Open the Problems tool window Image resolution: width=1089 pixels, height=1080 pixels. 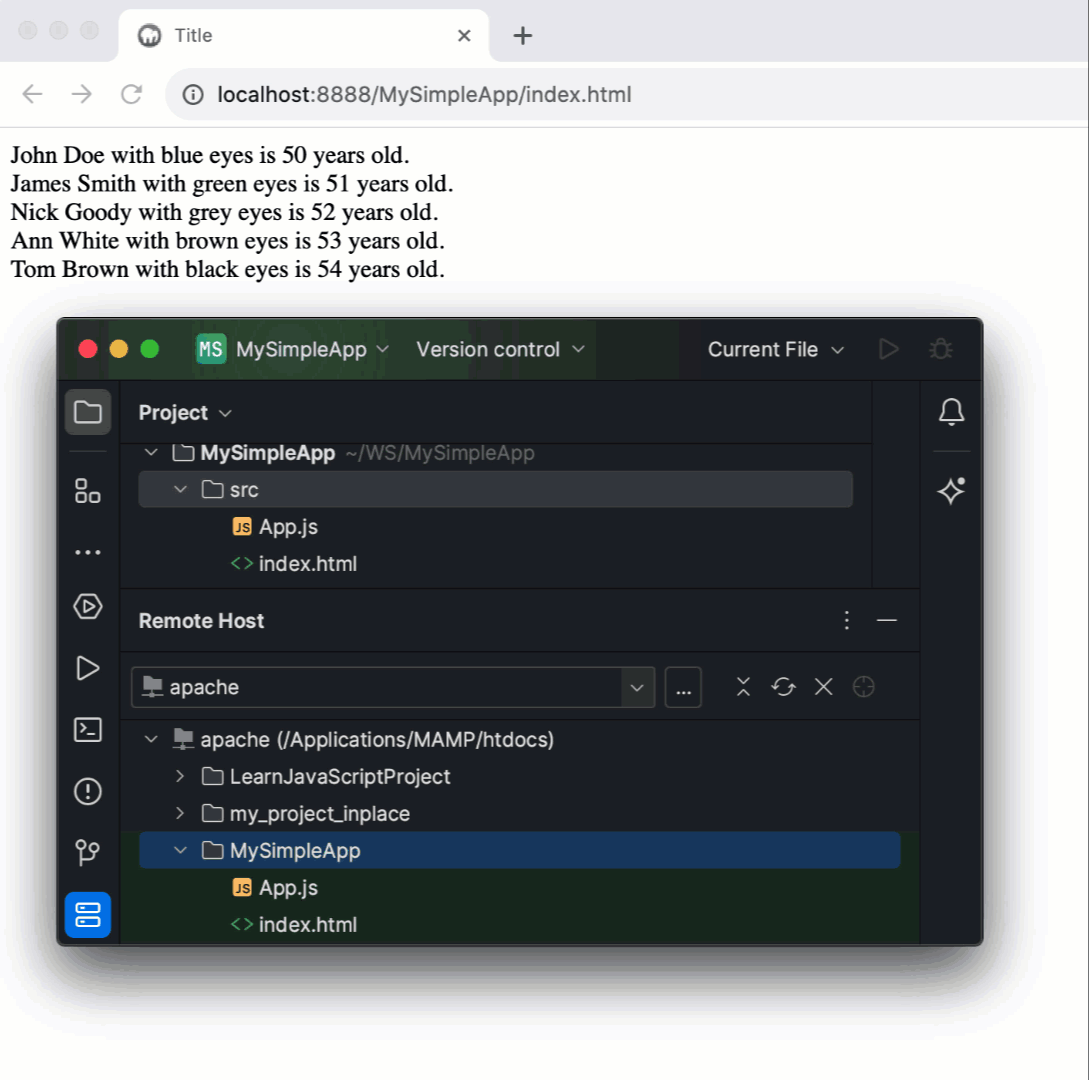tap(87, 791)
